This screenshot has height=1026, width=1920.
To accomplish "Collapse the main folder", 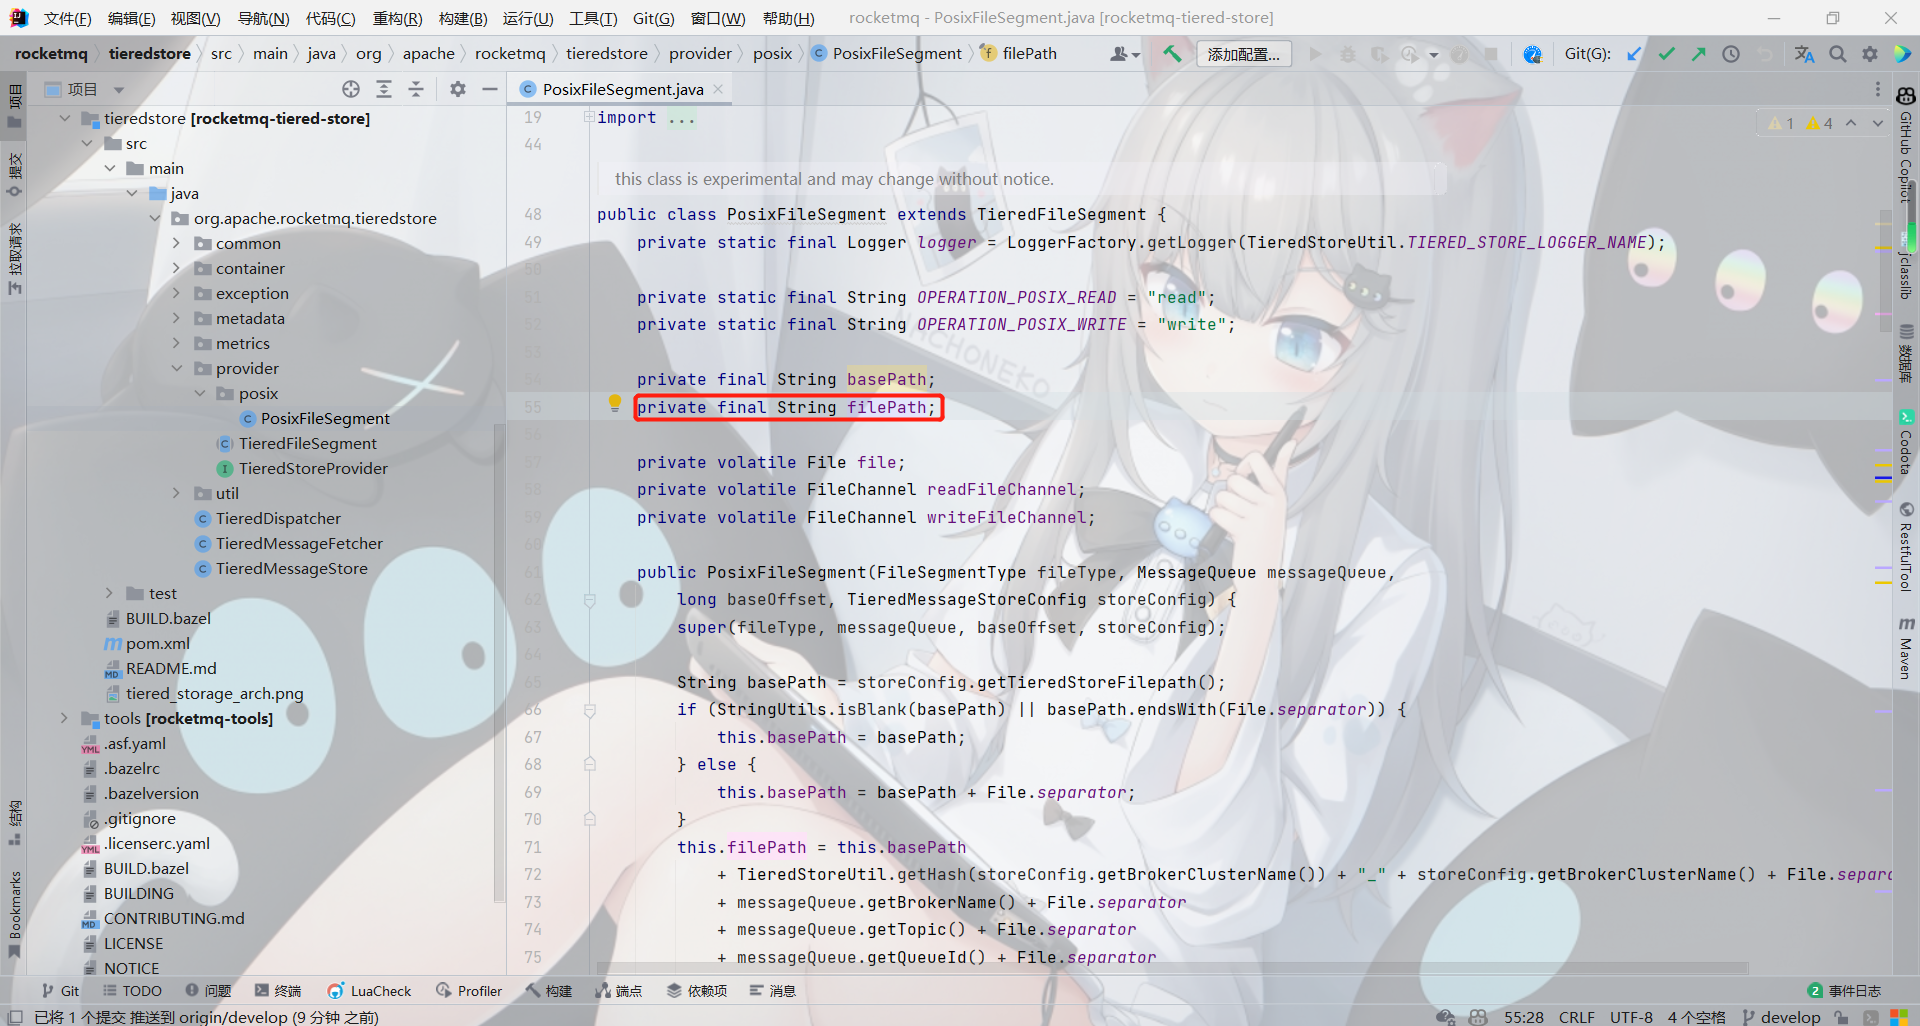I will coord(110,168).
